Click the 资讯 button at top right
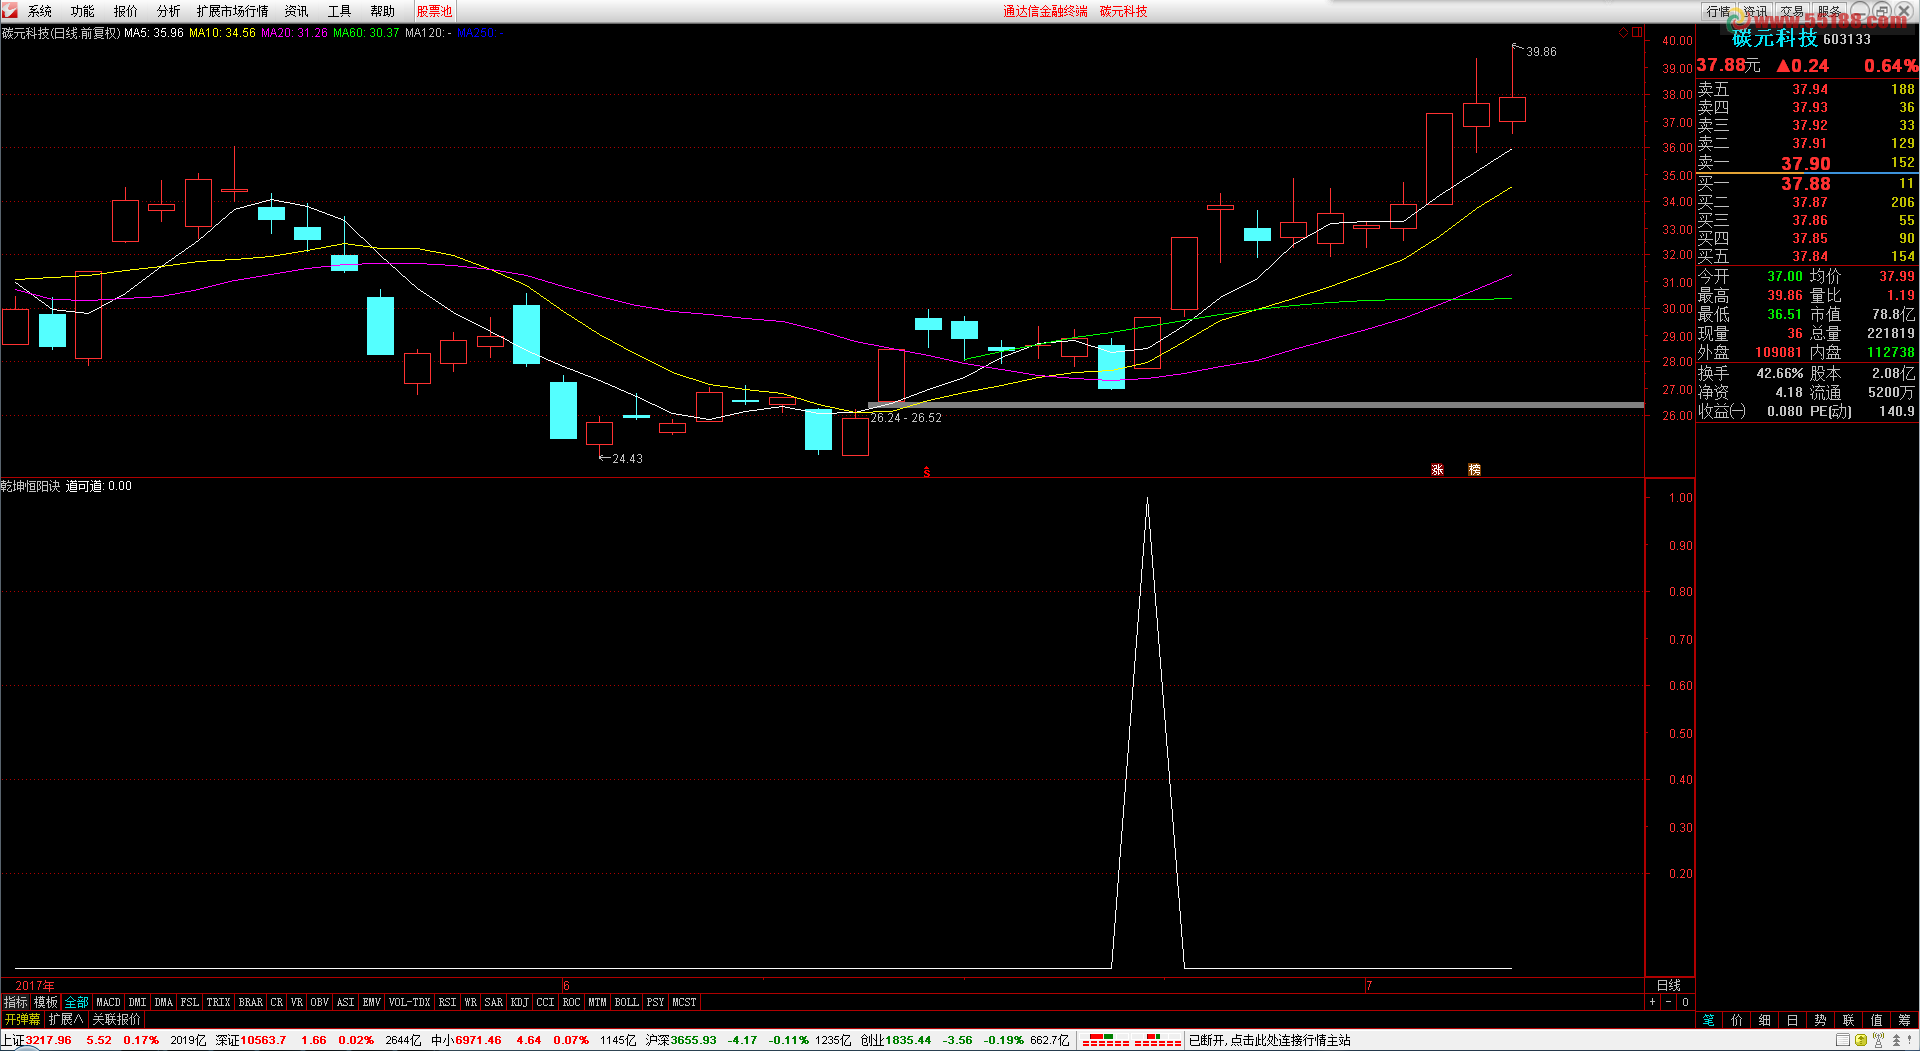 tap(1755, 11)
